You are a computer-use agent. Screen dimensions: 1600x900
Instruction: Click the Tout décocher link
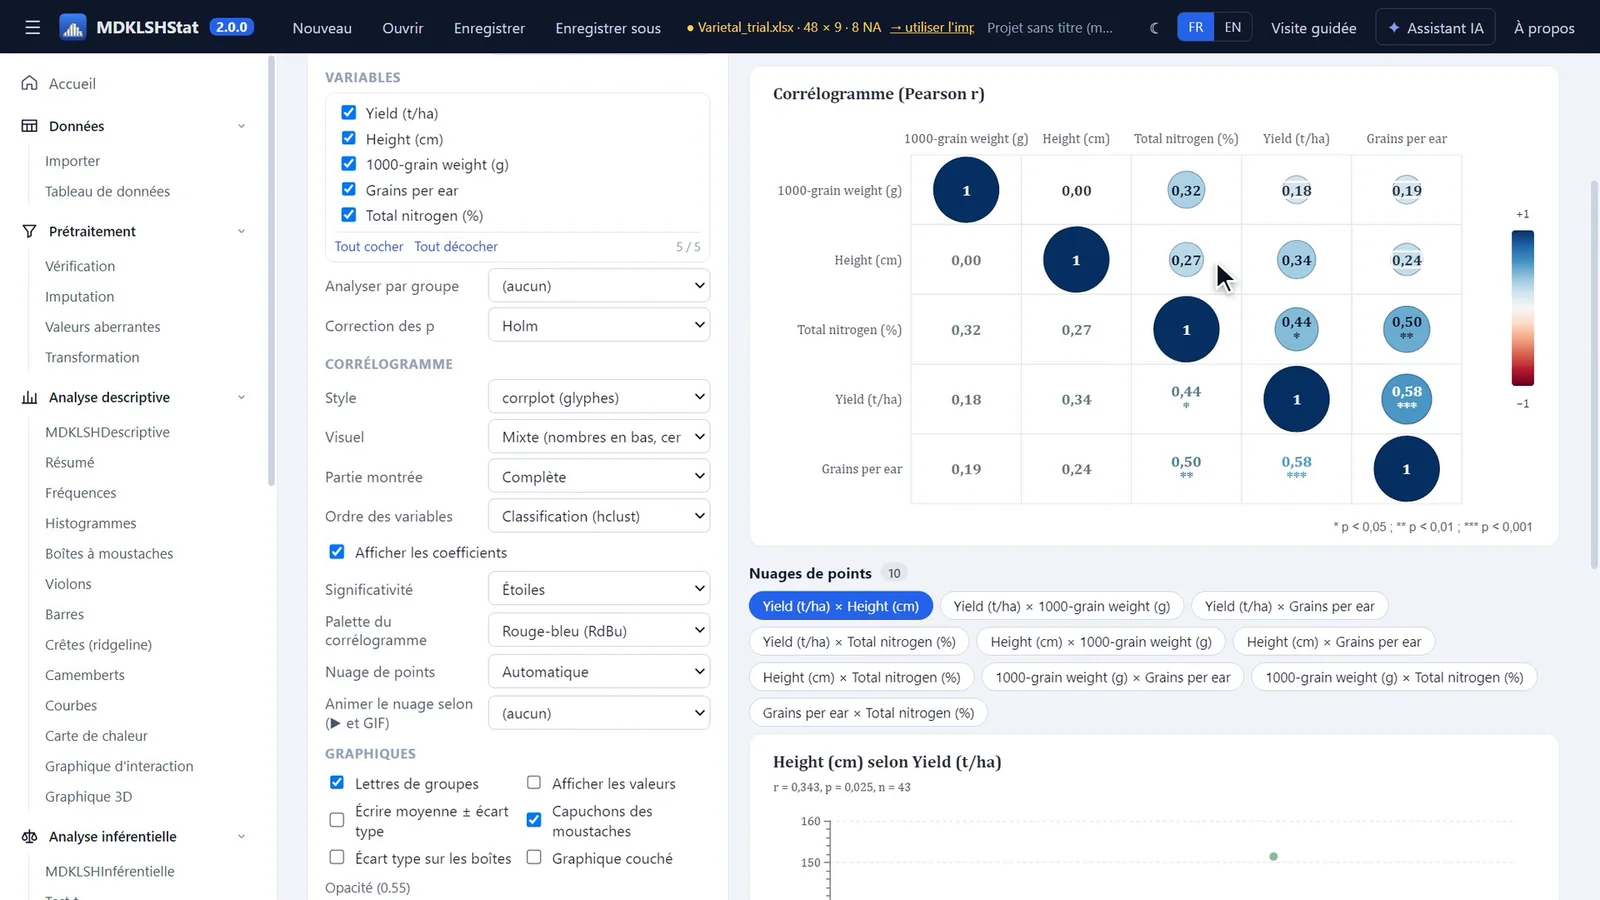click(456, 246)
